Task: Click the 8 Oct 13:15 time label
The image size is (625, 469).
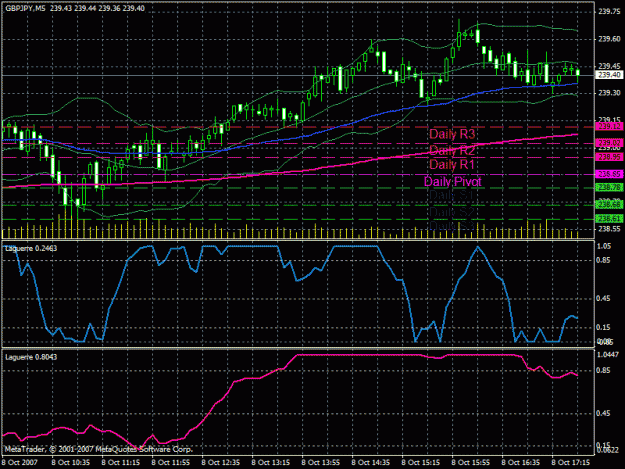Action: coord(271,463)
